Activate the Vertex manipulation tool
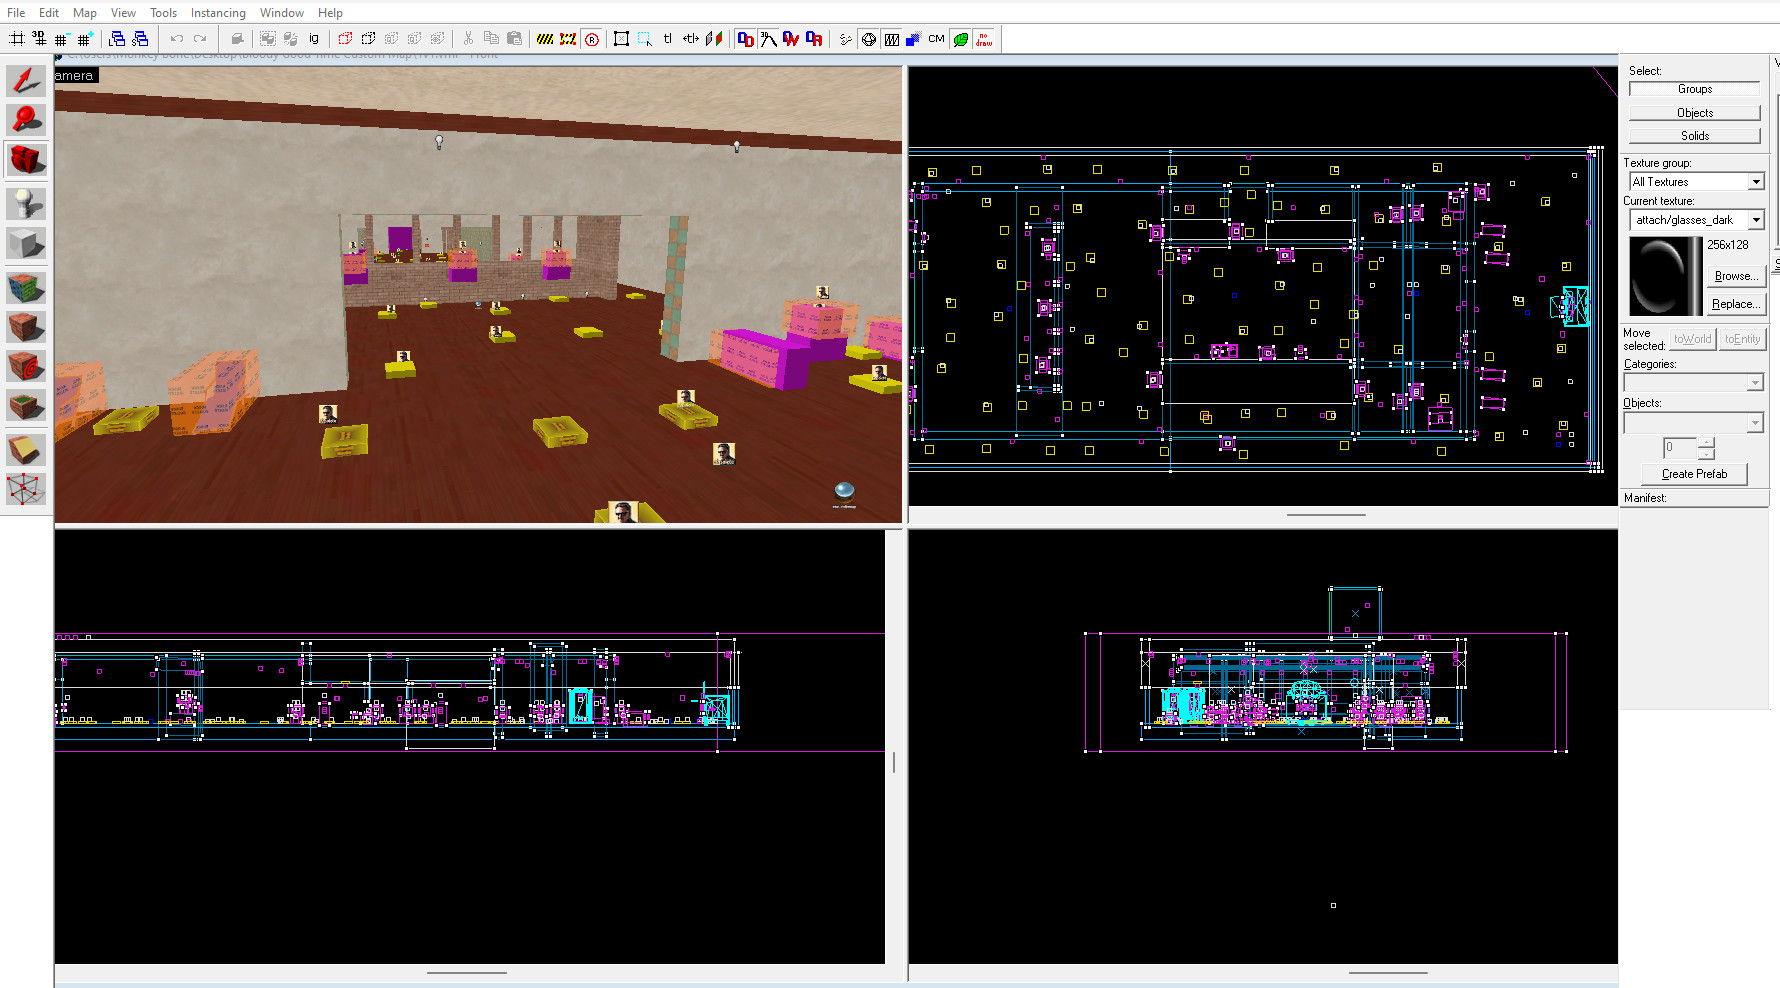Image resolution: width=1780 pixels, height=988 pixels. (x=26, y=489)
